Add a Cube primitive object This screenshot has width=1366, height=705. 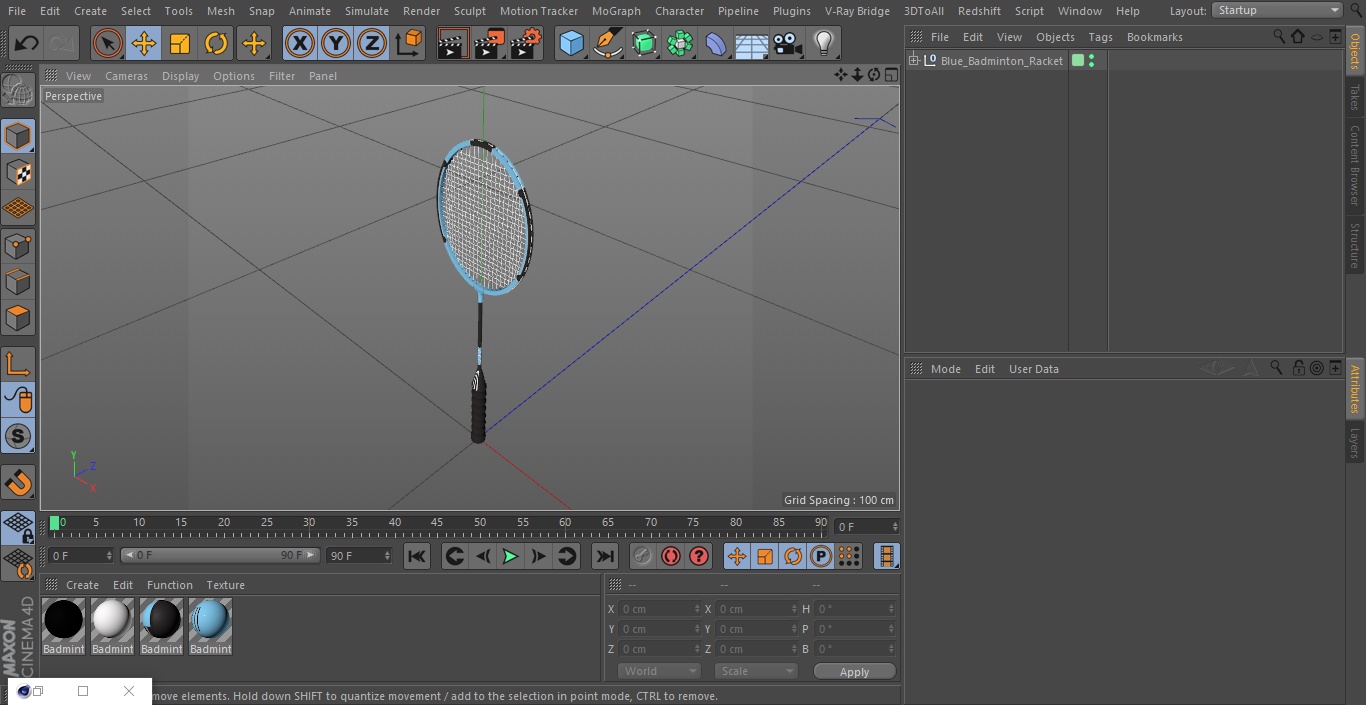click(571, 43)
